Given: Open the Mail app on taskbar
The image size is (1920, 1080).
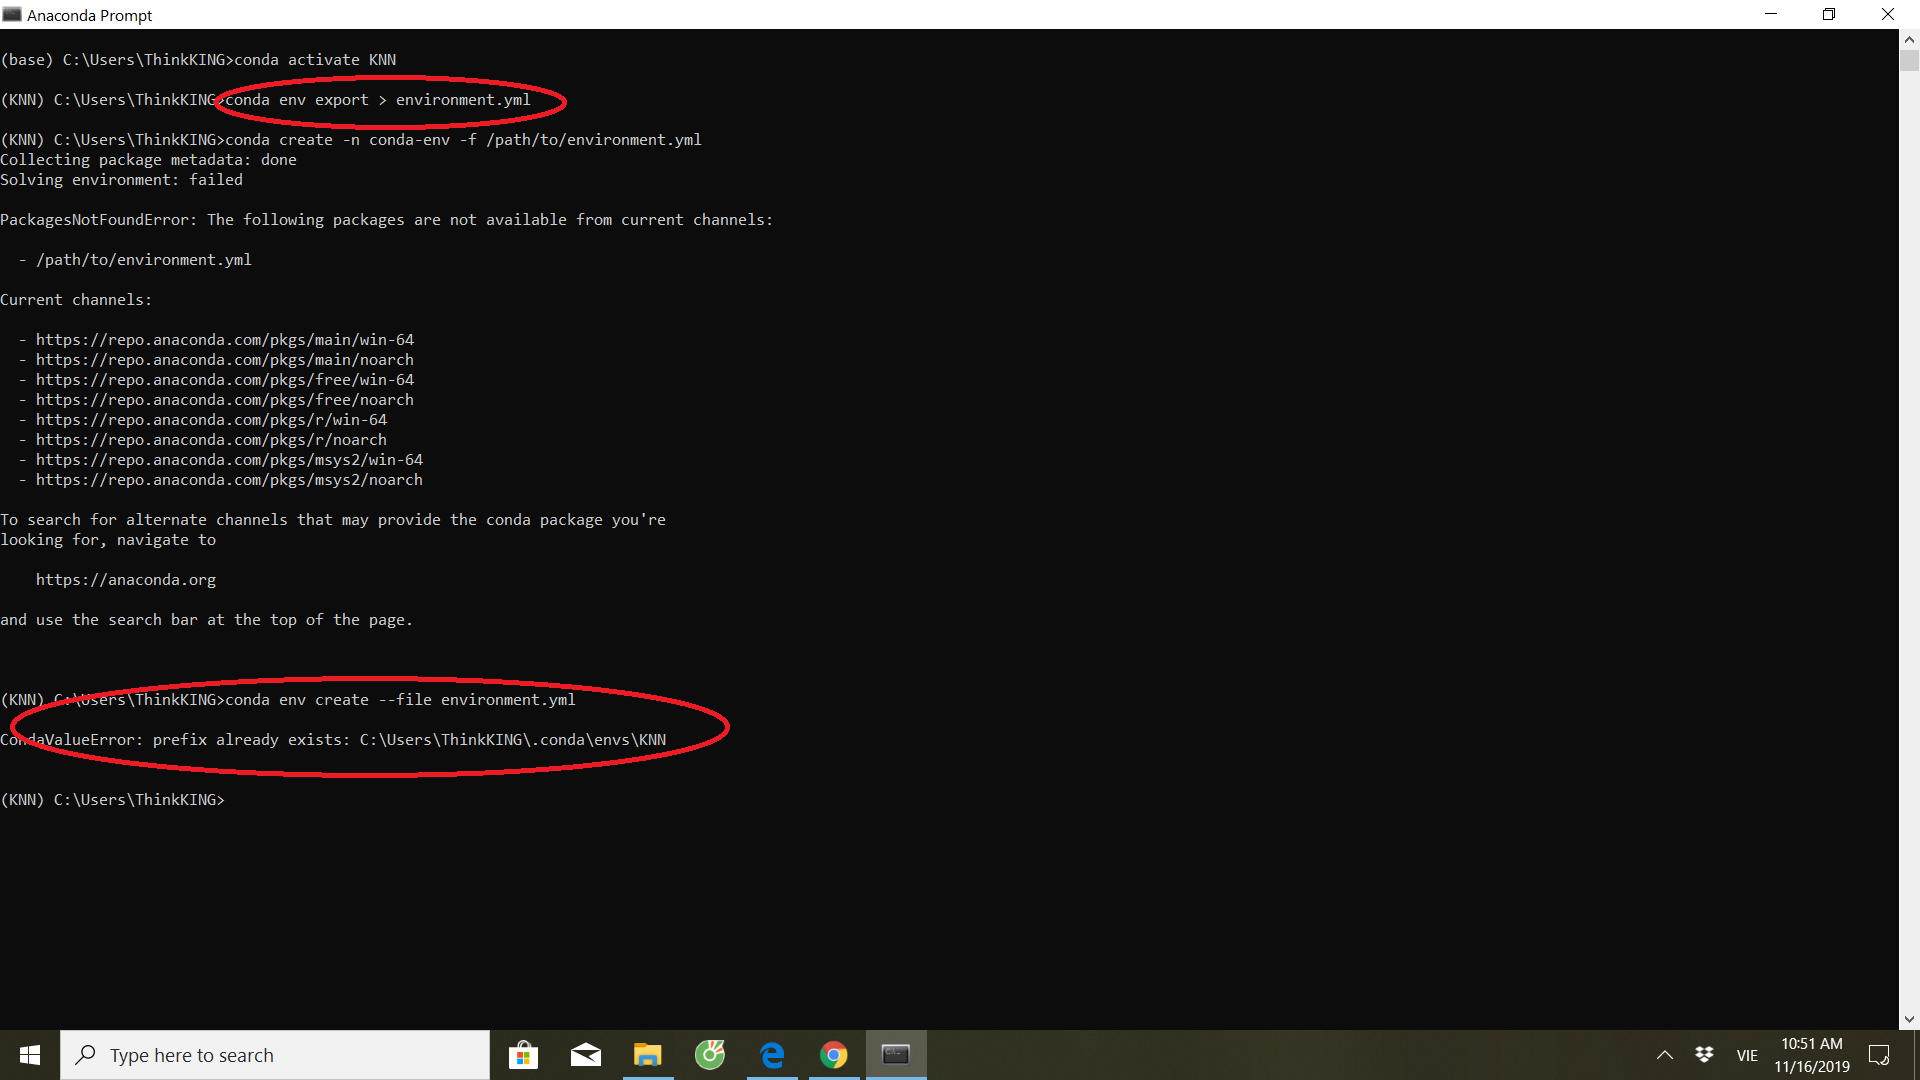Looking at the screenshot, I should coord(586,1055).
